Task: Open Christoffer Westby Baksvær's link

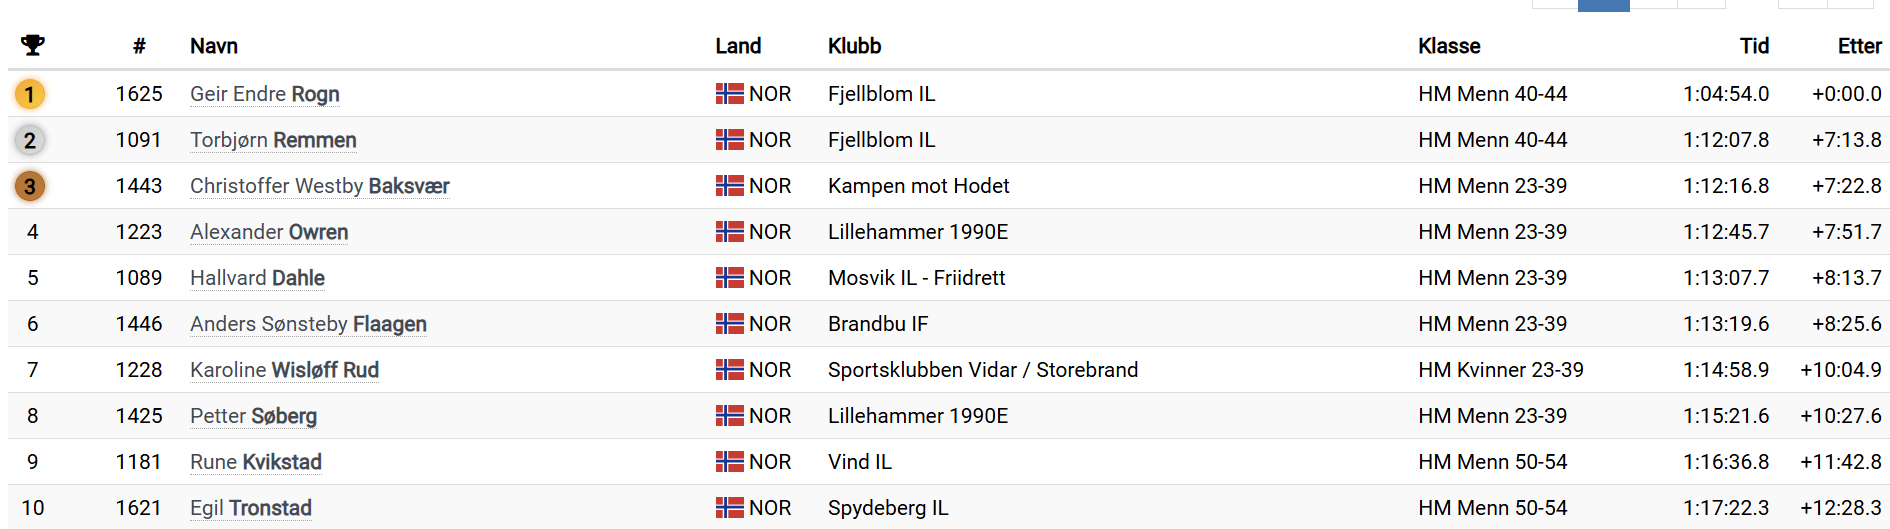Action: click(320, 186)
